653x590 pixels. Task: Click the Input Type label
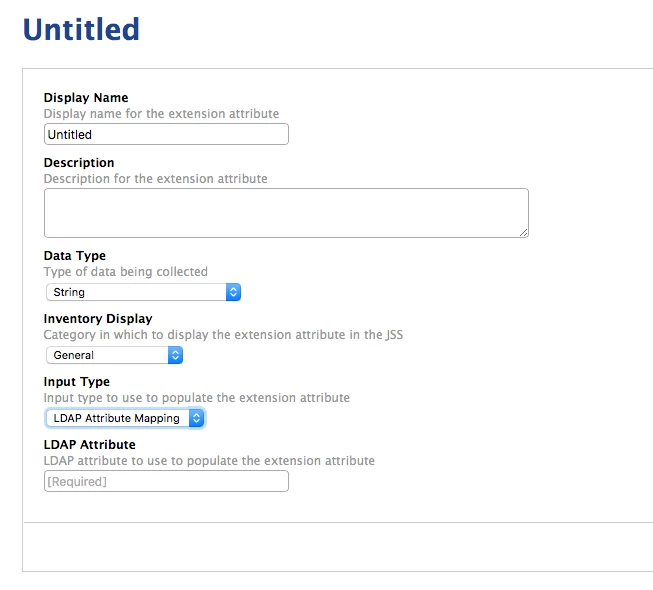(77, 382)
